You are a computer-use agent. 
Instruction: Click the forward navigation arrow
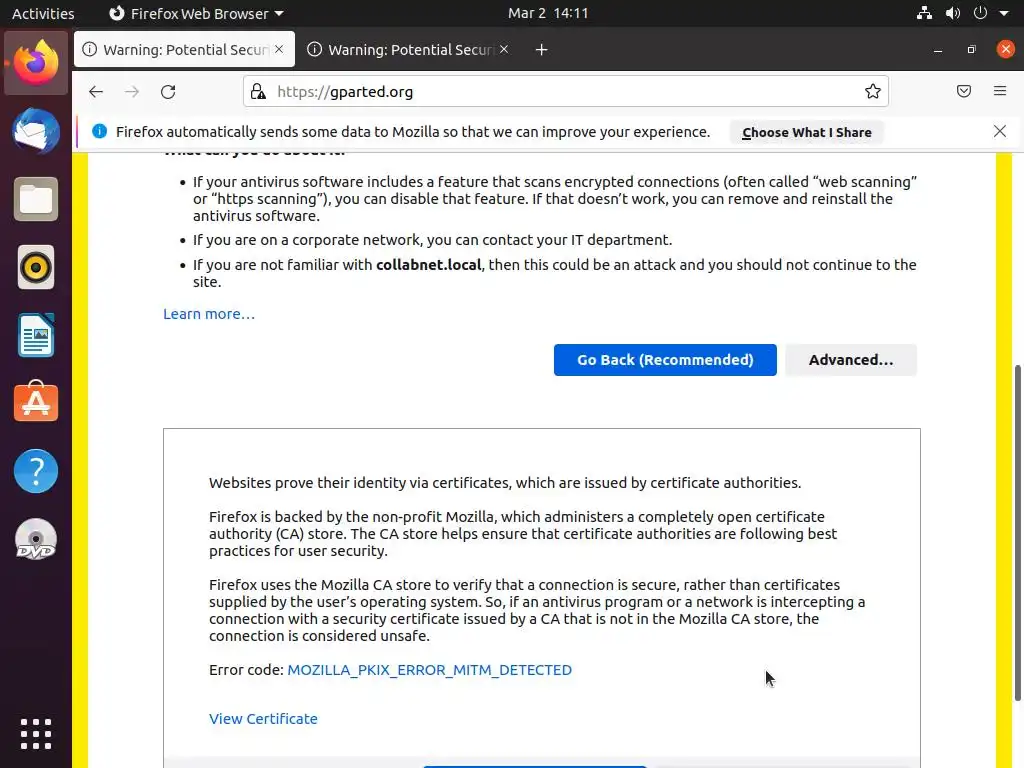click(x=132, y=91)
